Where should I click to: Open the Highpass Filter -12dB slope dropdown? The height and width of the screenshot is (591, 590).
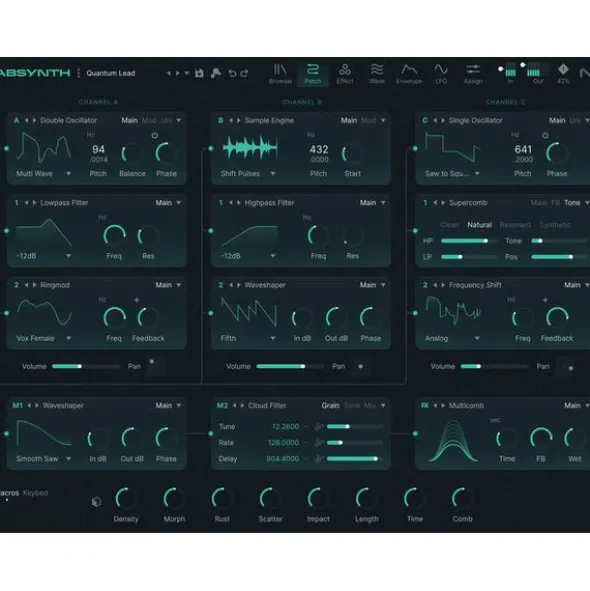pyautogui.click(x=248, y=256)
